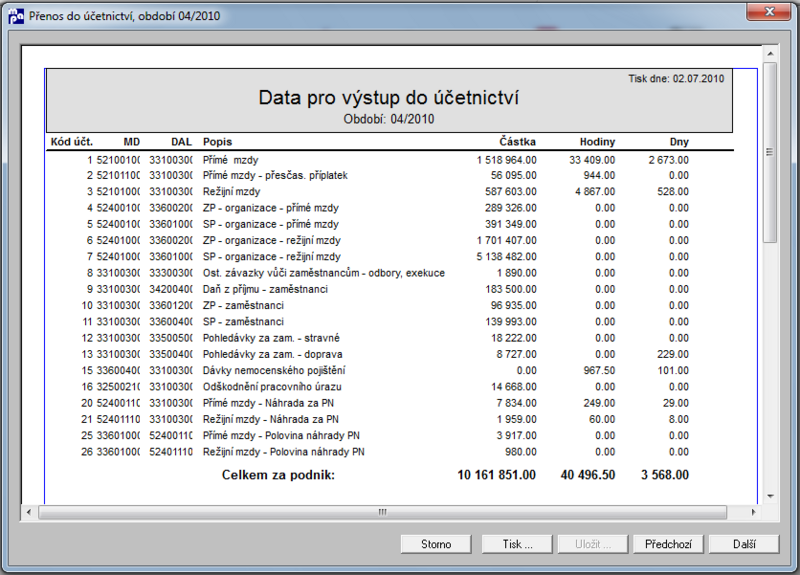Click the horizontal scrollbar left arrow
Image resolution: width=800 pixels, height=575 pixels.
pos(29,512)
